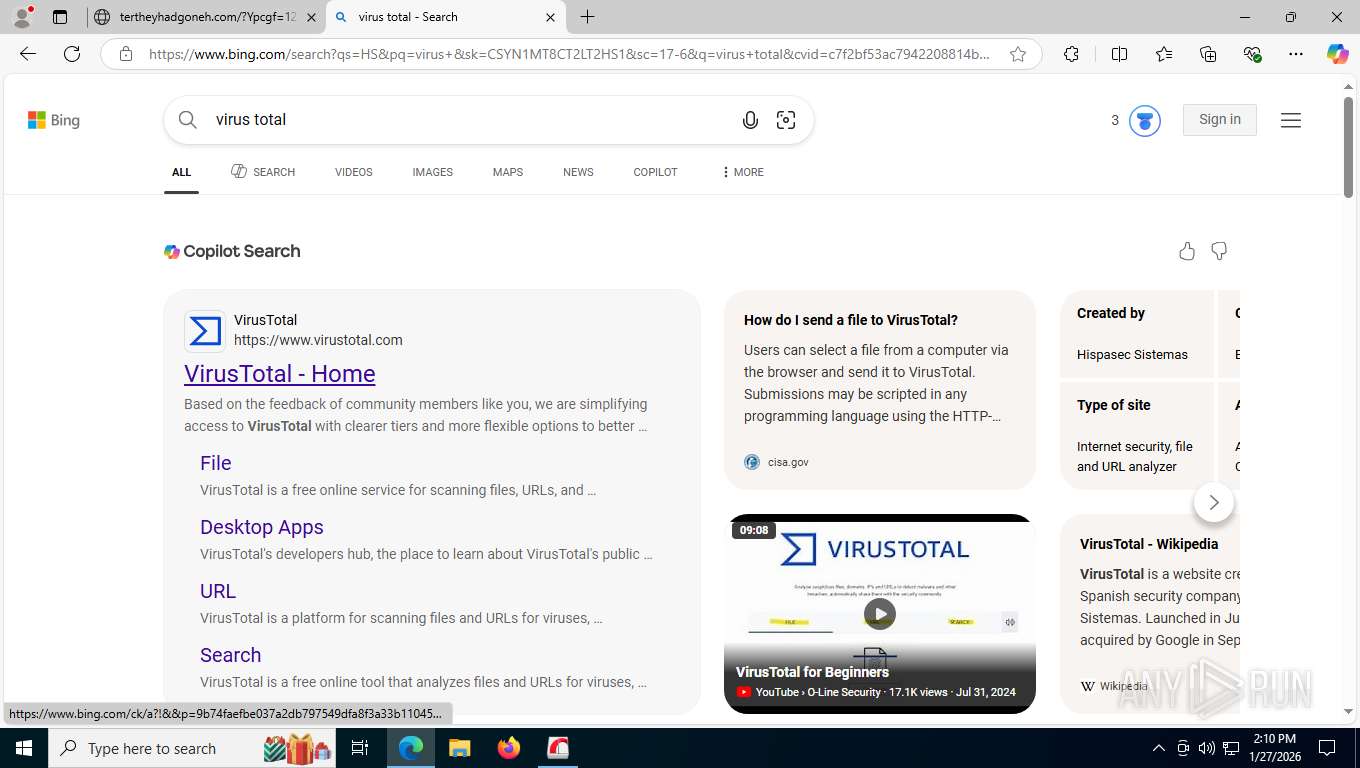
Task: Switch to SEARCH tab
Action: tap(263, 172)
